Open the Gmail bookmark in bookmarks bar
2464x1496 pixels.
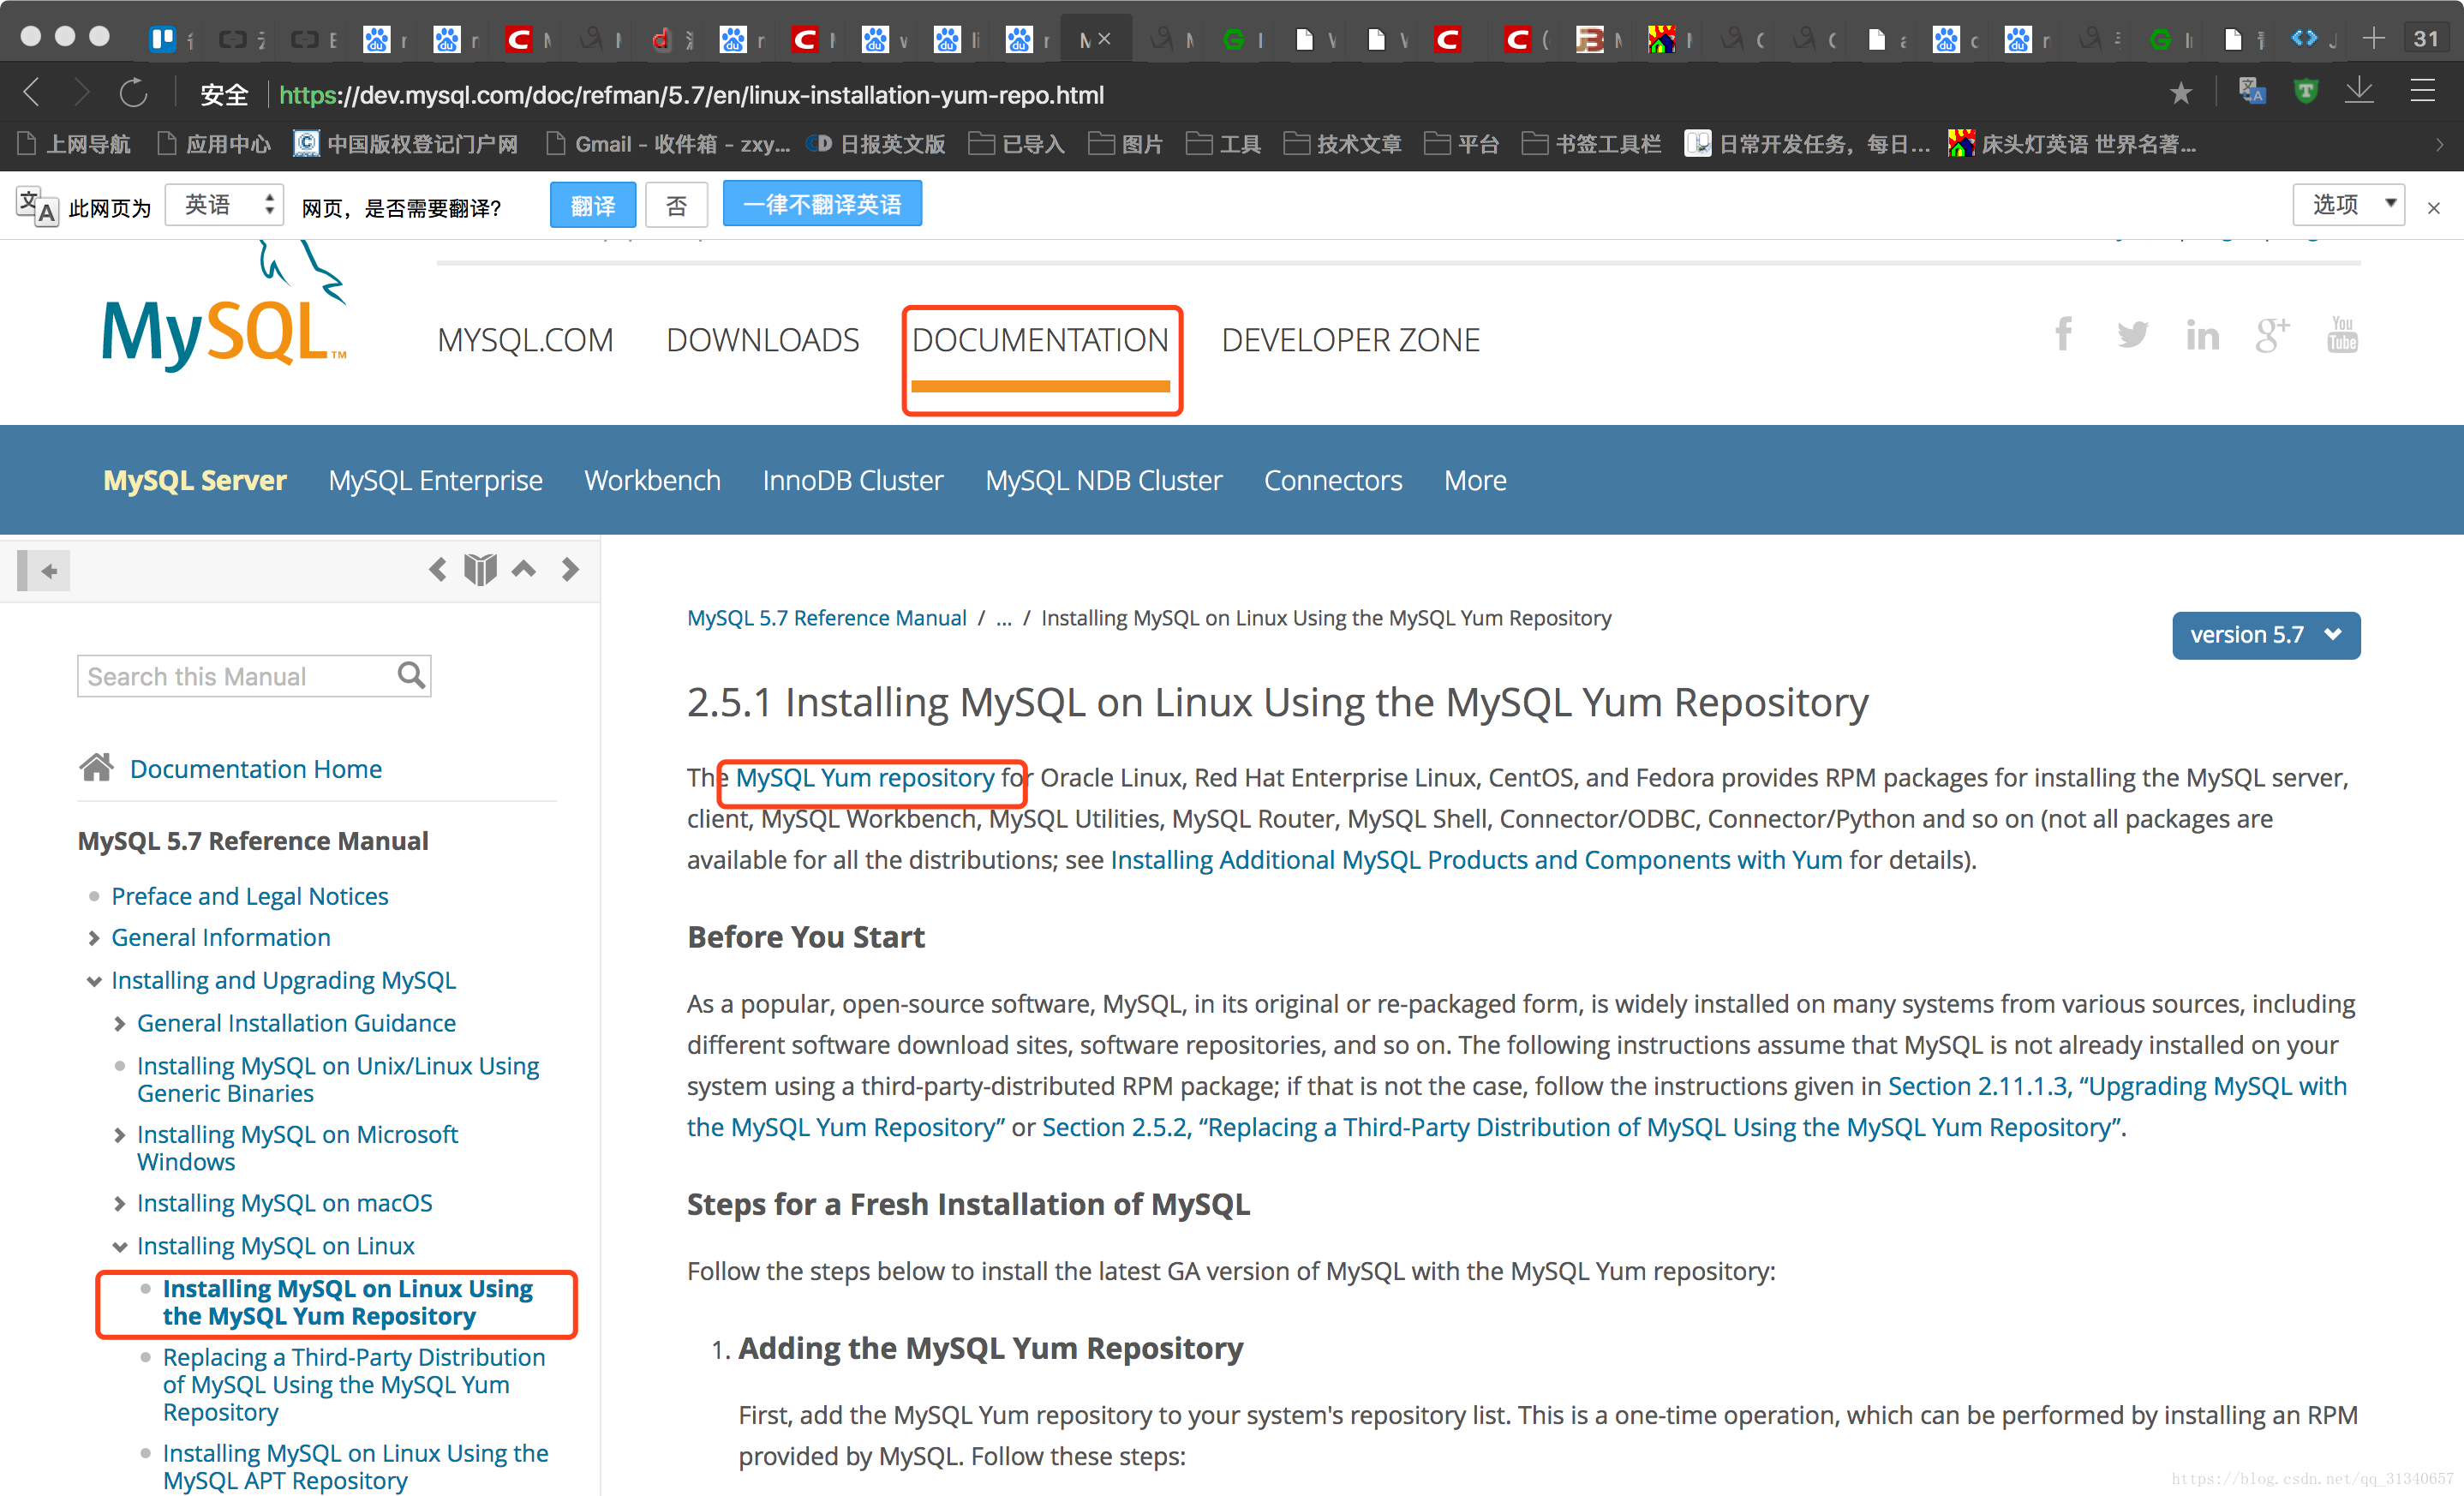[x=668, y=143]
